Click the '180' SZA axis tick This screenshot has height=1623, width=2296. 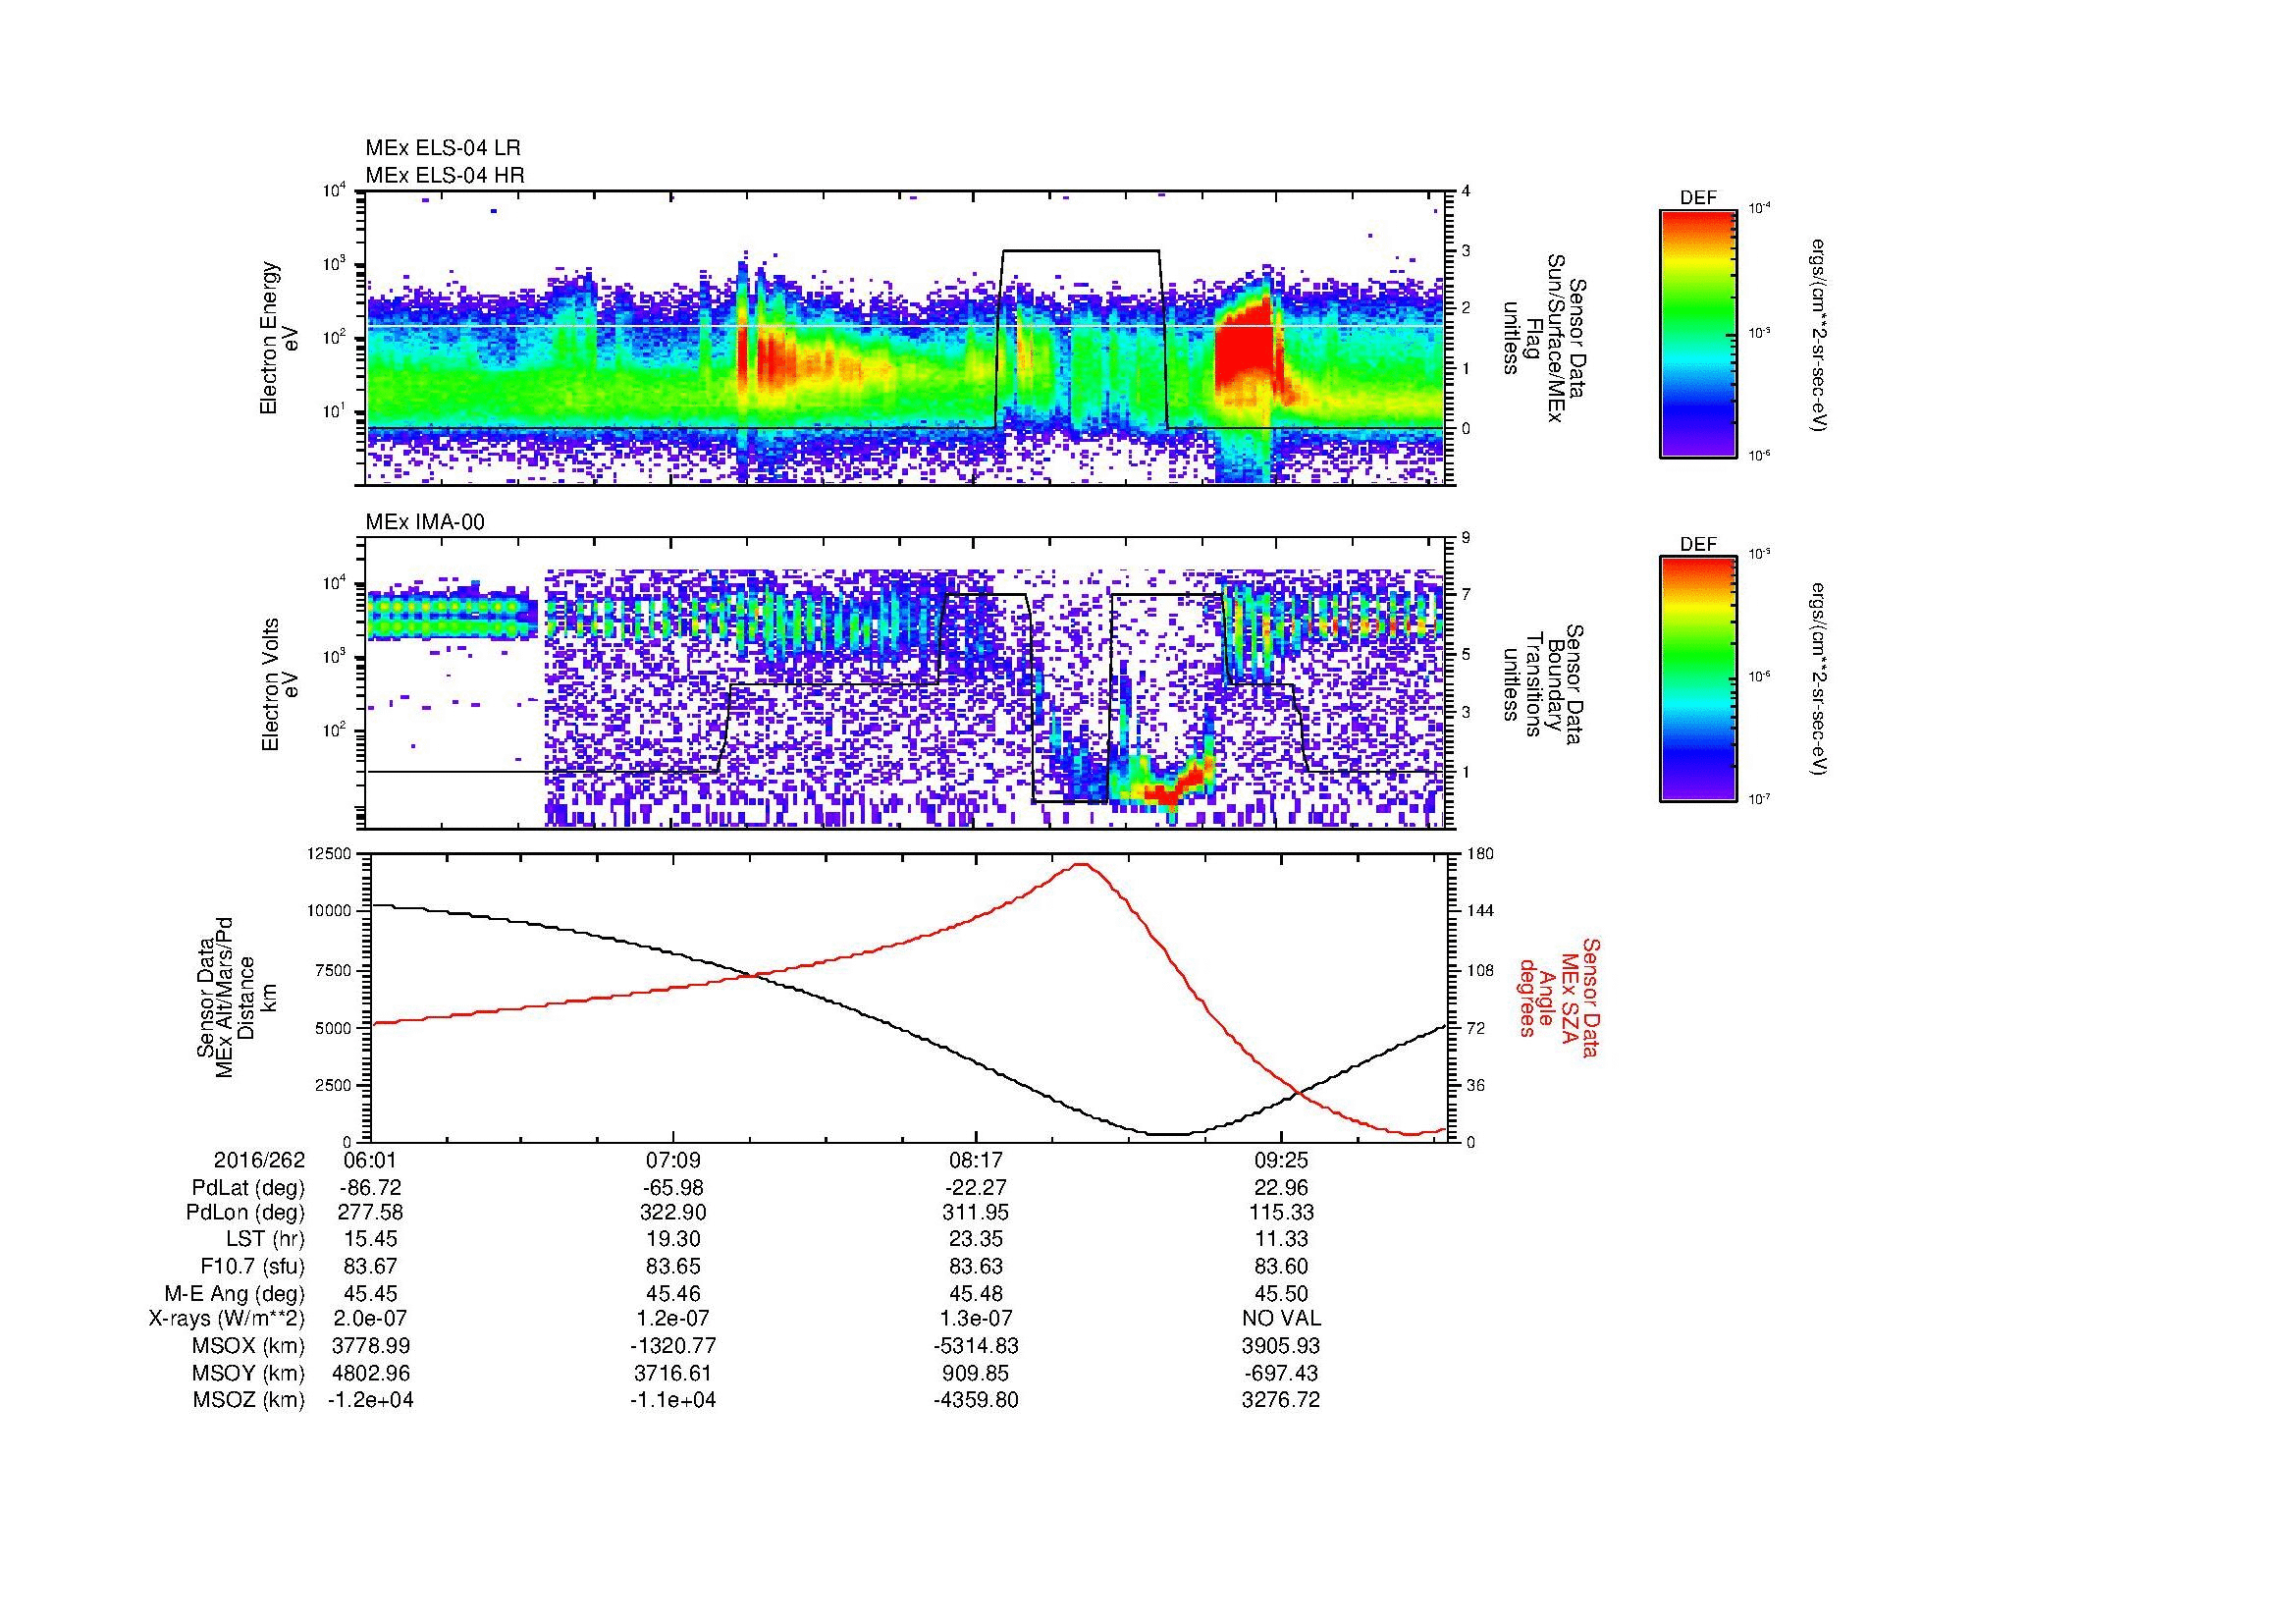pyautogui.click(x=1480, y=853)
